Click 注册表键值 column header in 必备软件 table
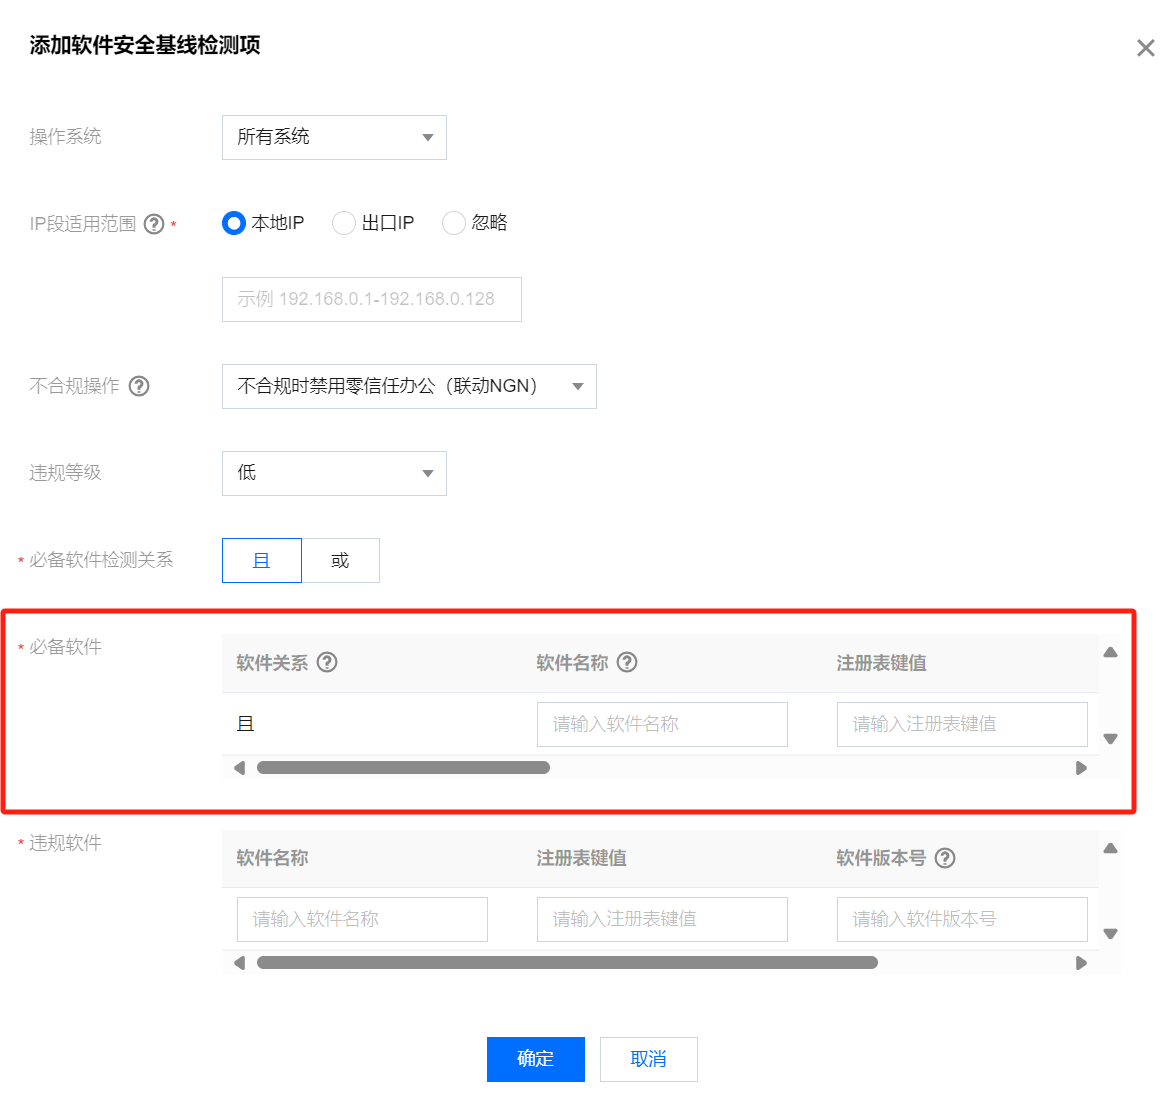The height and width of the screenshot is (1101, 1165). click(881, 663)
